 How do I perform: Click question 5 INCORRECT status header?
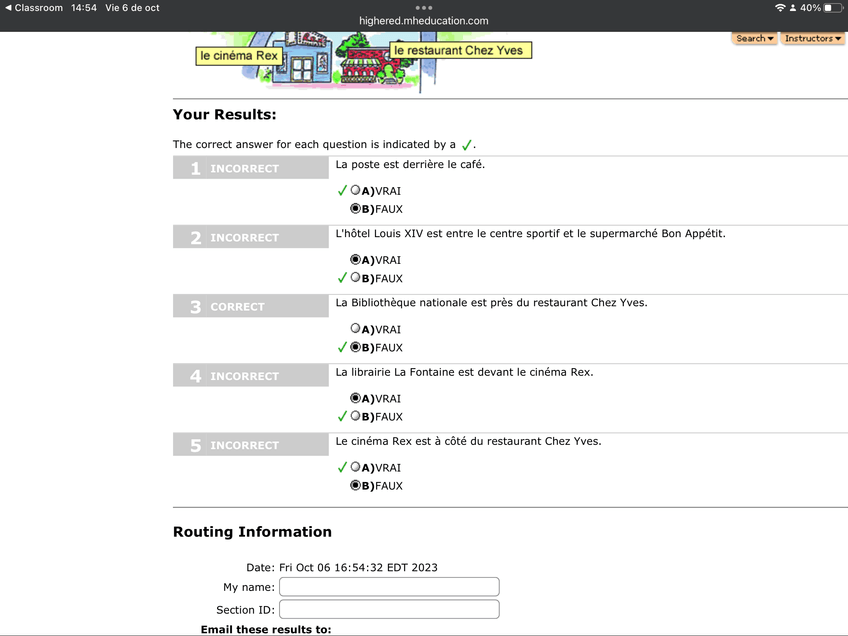point(250,445)
